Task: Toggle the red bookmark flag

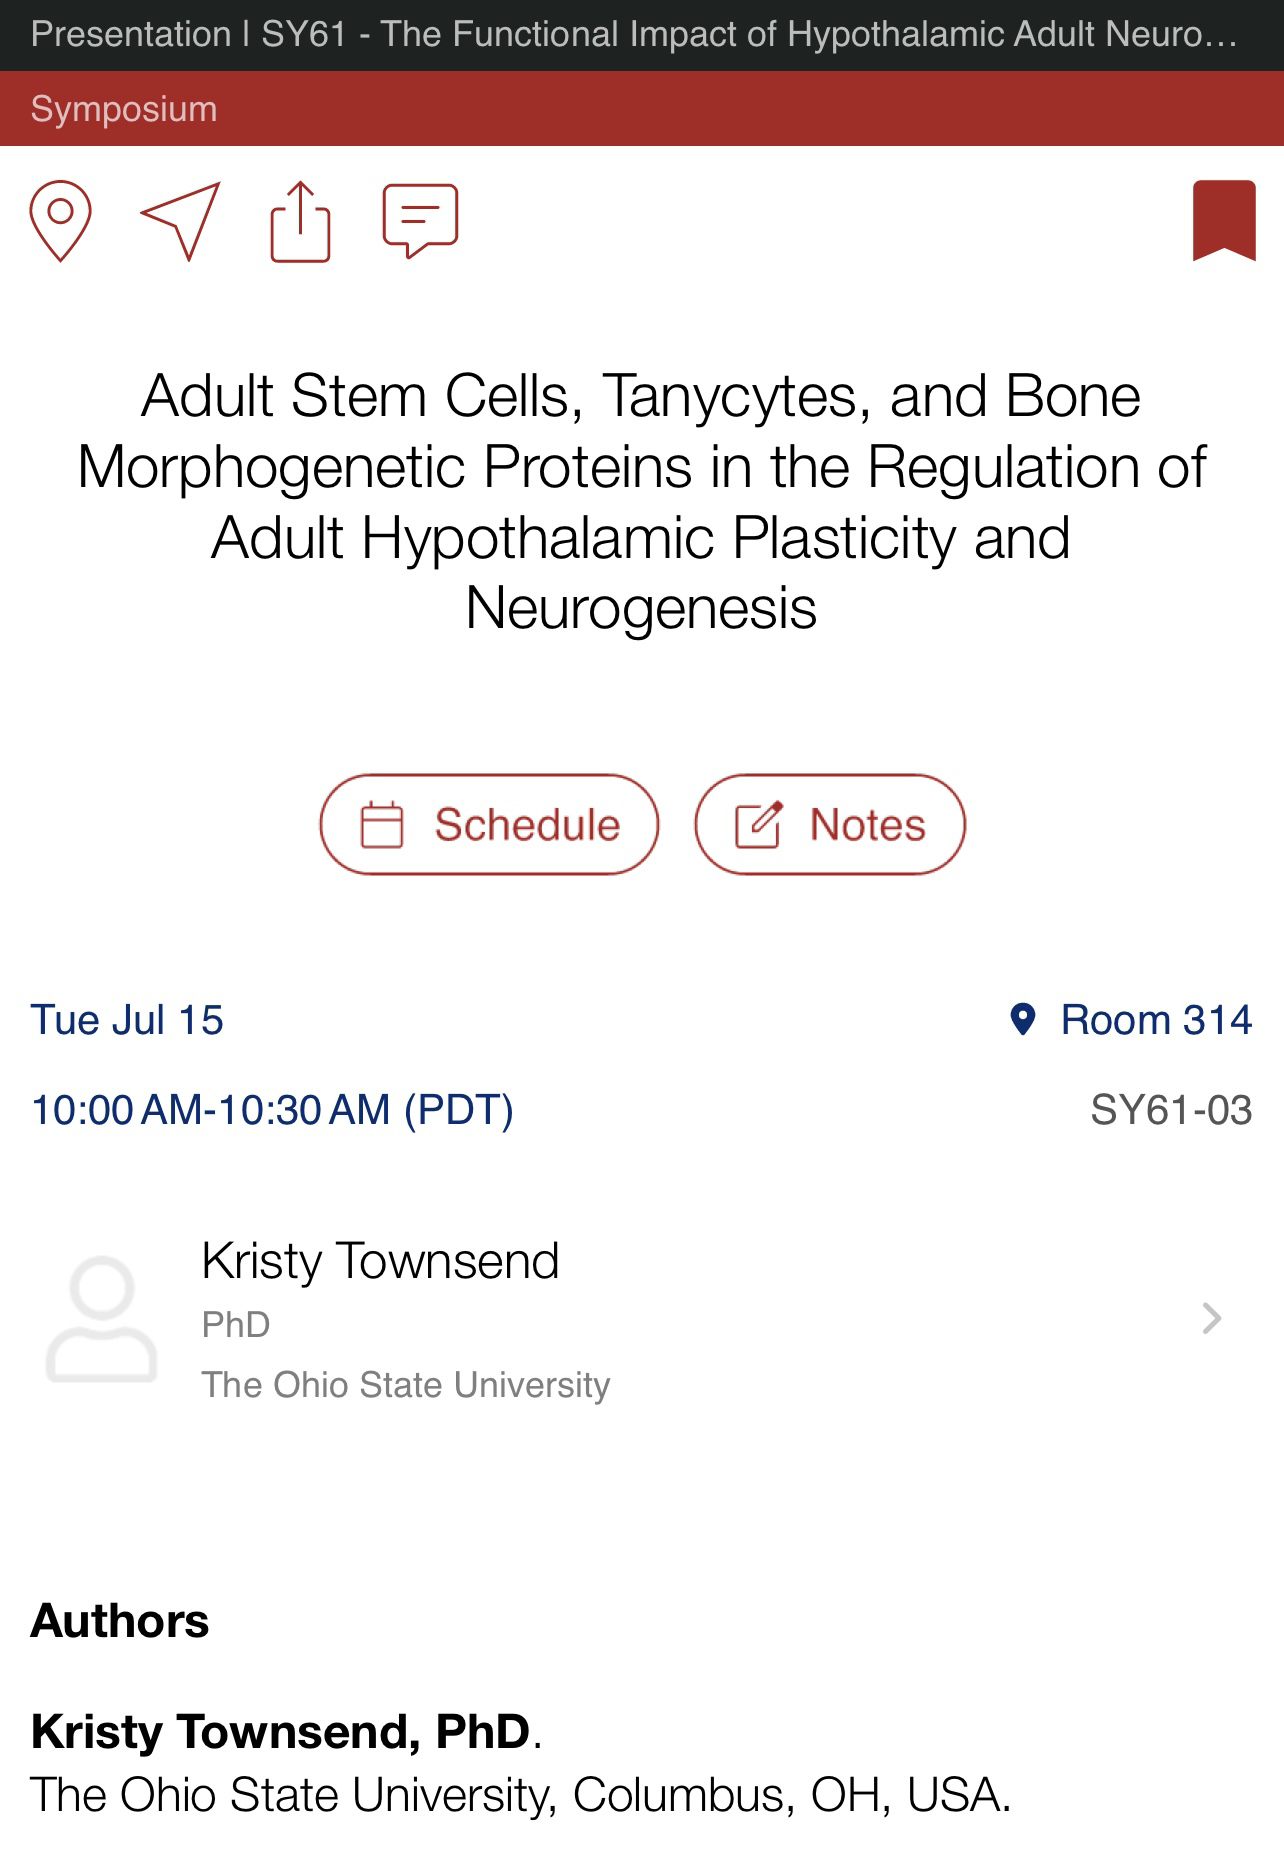Action: [1223, 220]
